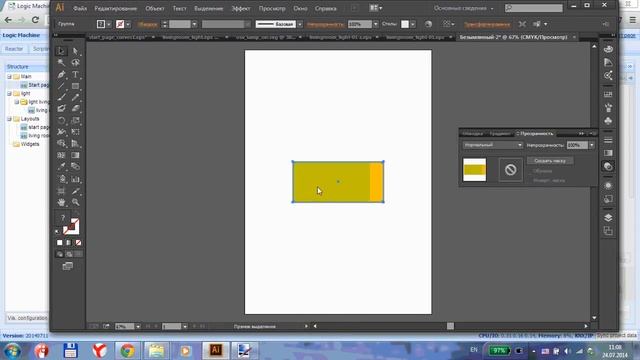Toggle the Invert Mask checkbox
This screenshot has width=640, height=360.
tap(531, 180)
